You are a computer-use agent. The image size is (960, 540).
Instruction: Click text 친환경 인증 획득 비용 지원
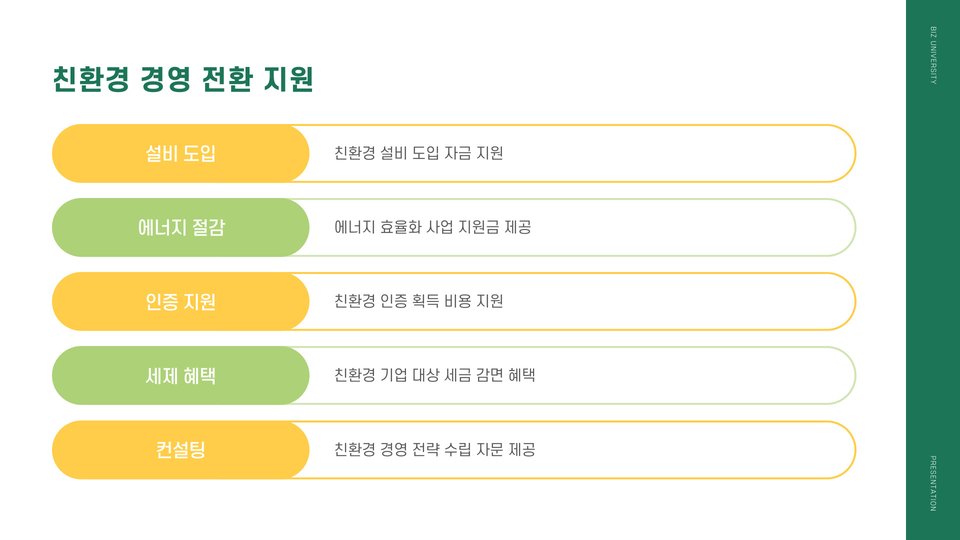pos(419,301)
